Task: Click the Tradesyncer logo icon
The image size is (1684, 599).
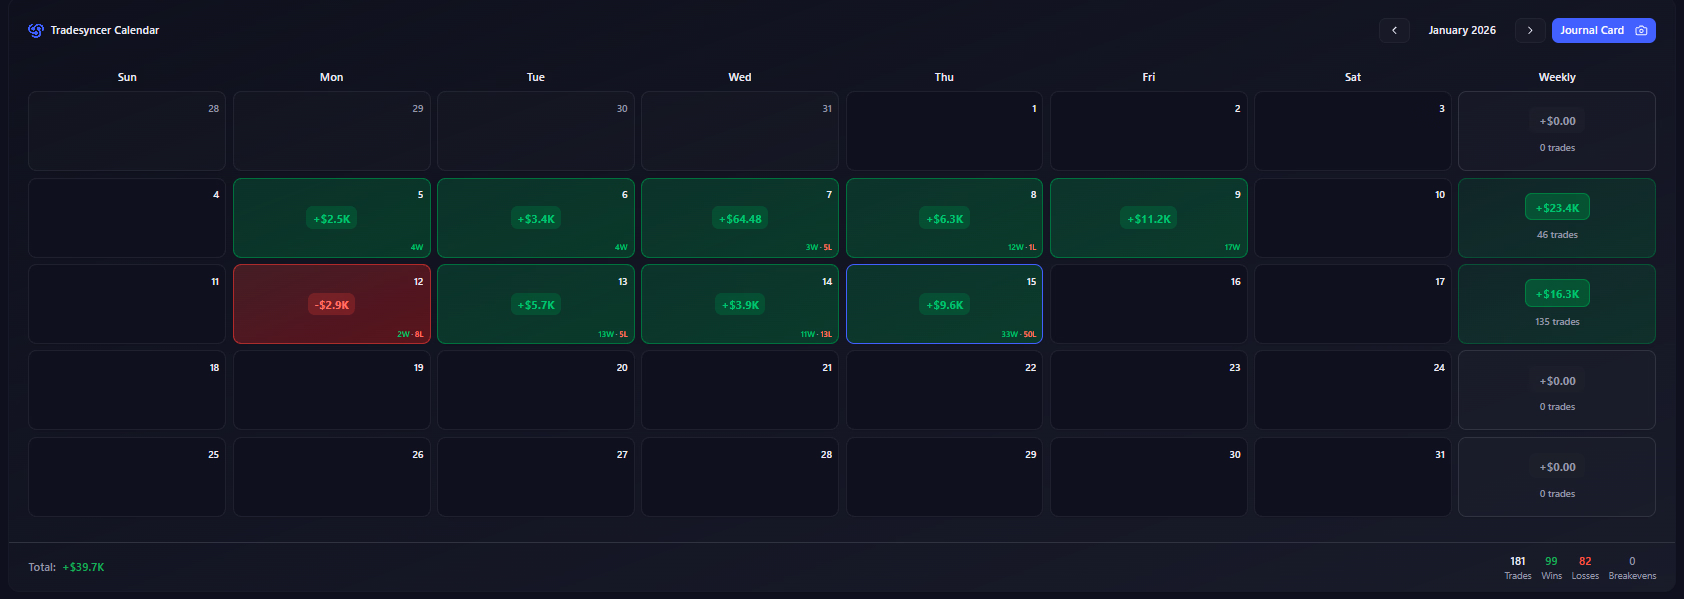Action: pyautogui.click(x=36, y=30)
